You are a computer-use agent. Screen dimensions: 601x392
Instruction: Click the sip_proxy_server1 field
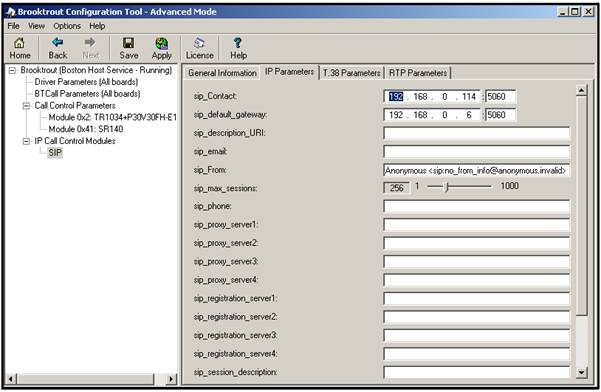point(477,225)
